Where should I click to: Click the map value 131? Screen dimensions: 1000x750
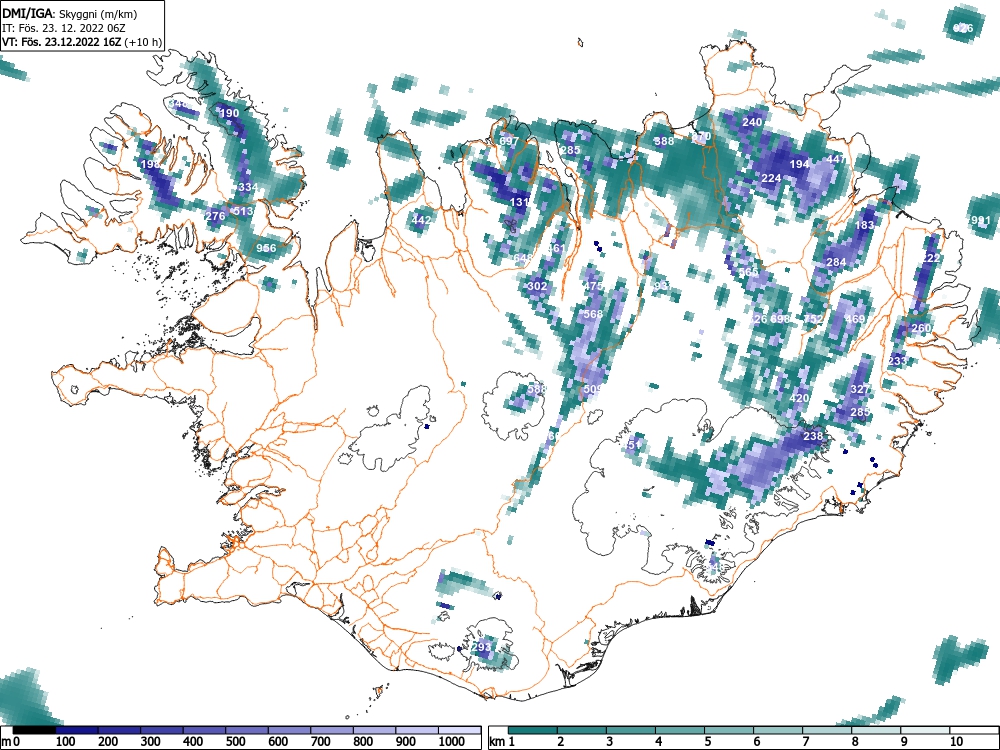(x=520, y=202)
